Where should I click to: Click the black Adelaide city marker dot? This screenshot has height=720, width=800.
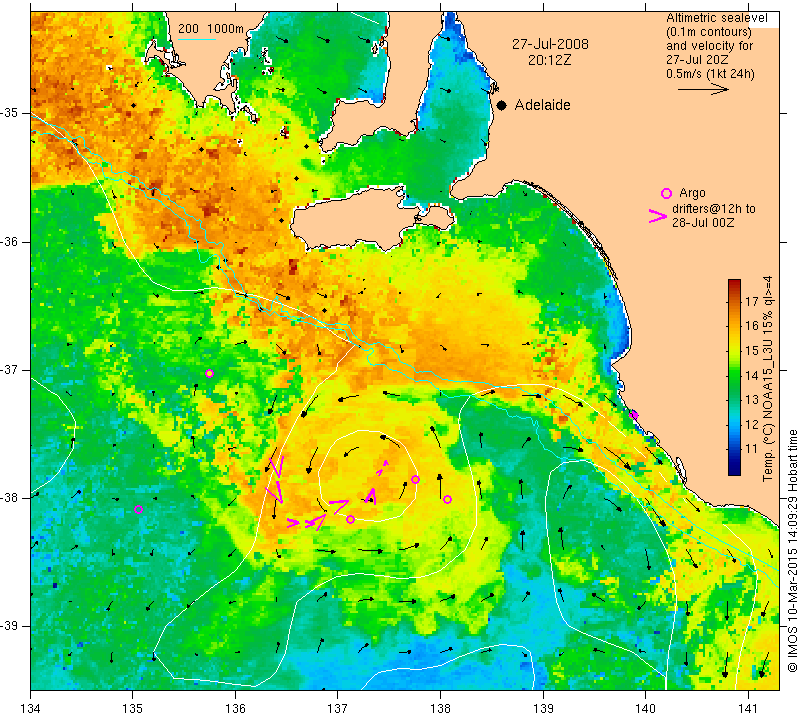pyautogui.click(x=502, y=105)
